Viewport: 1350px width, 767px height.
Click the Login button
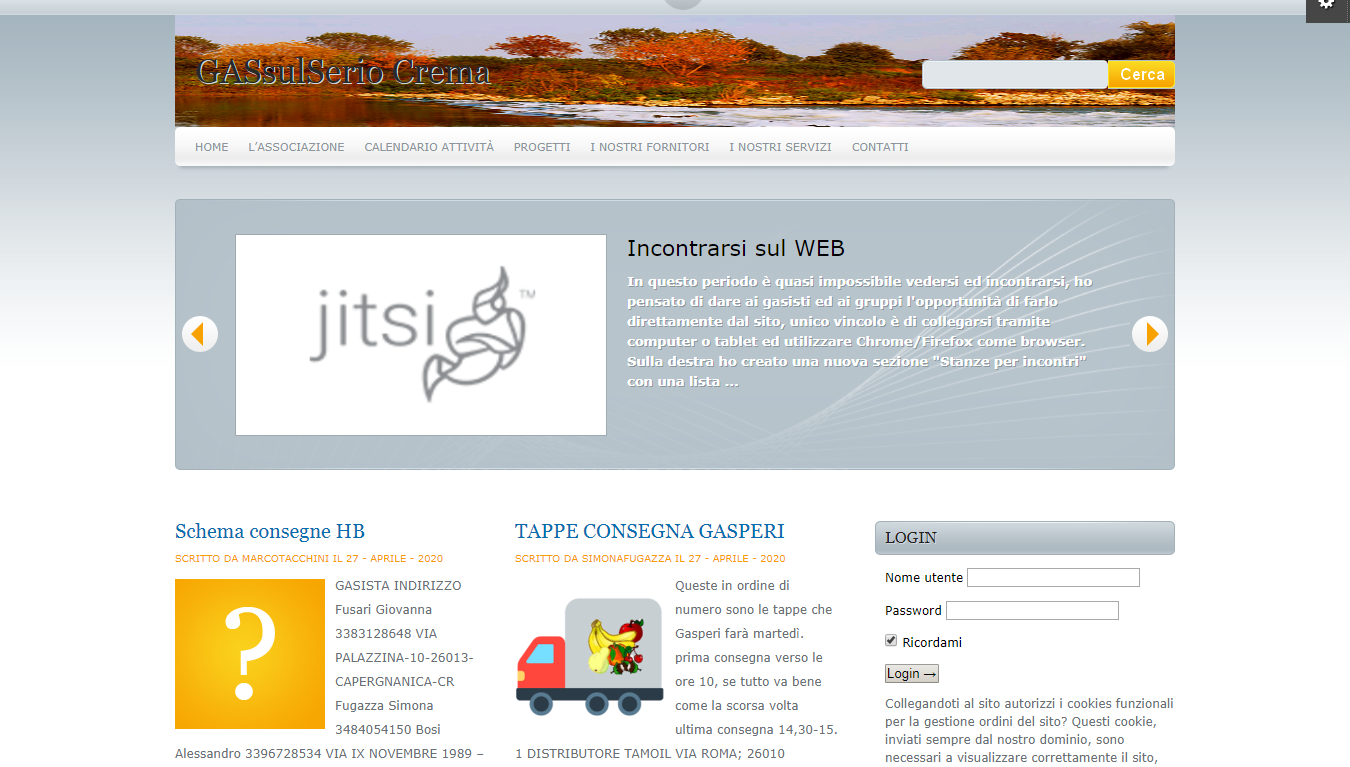pos(912,674)
